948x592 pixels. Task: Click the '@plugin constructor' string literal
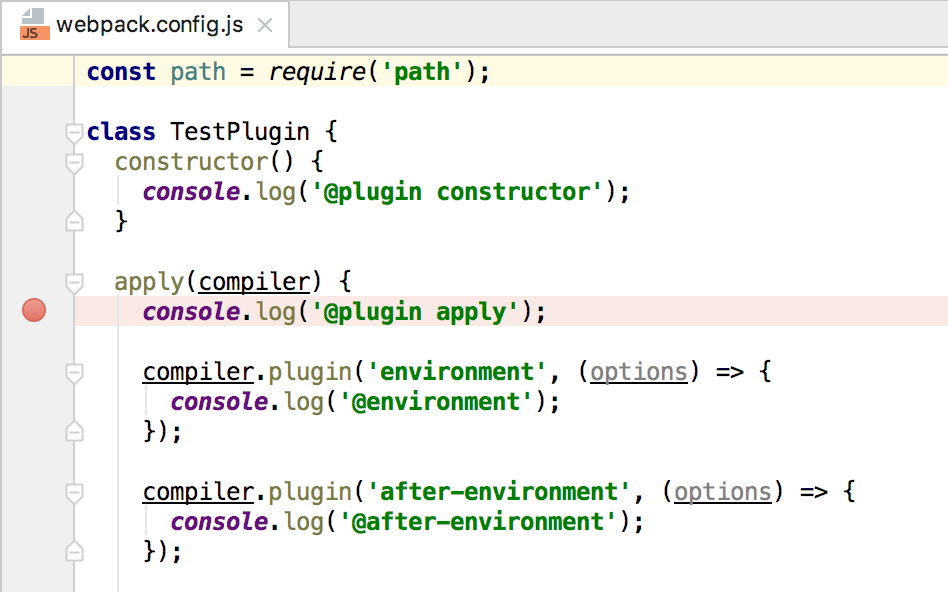pyautogui.click(x=458, y=192)
